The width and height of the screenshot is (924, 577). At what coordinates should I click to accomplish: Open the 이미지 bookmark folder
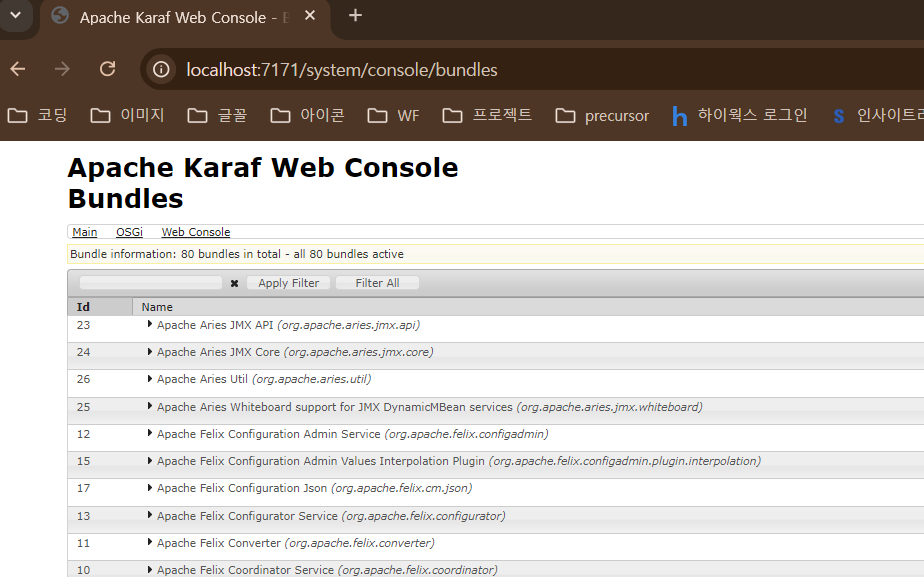(x=127, y=116)
